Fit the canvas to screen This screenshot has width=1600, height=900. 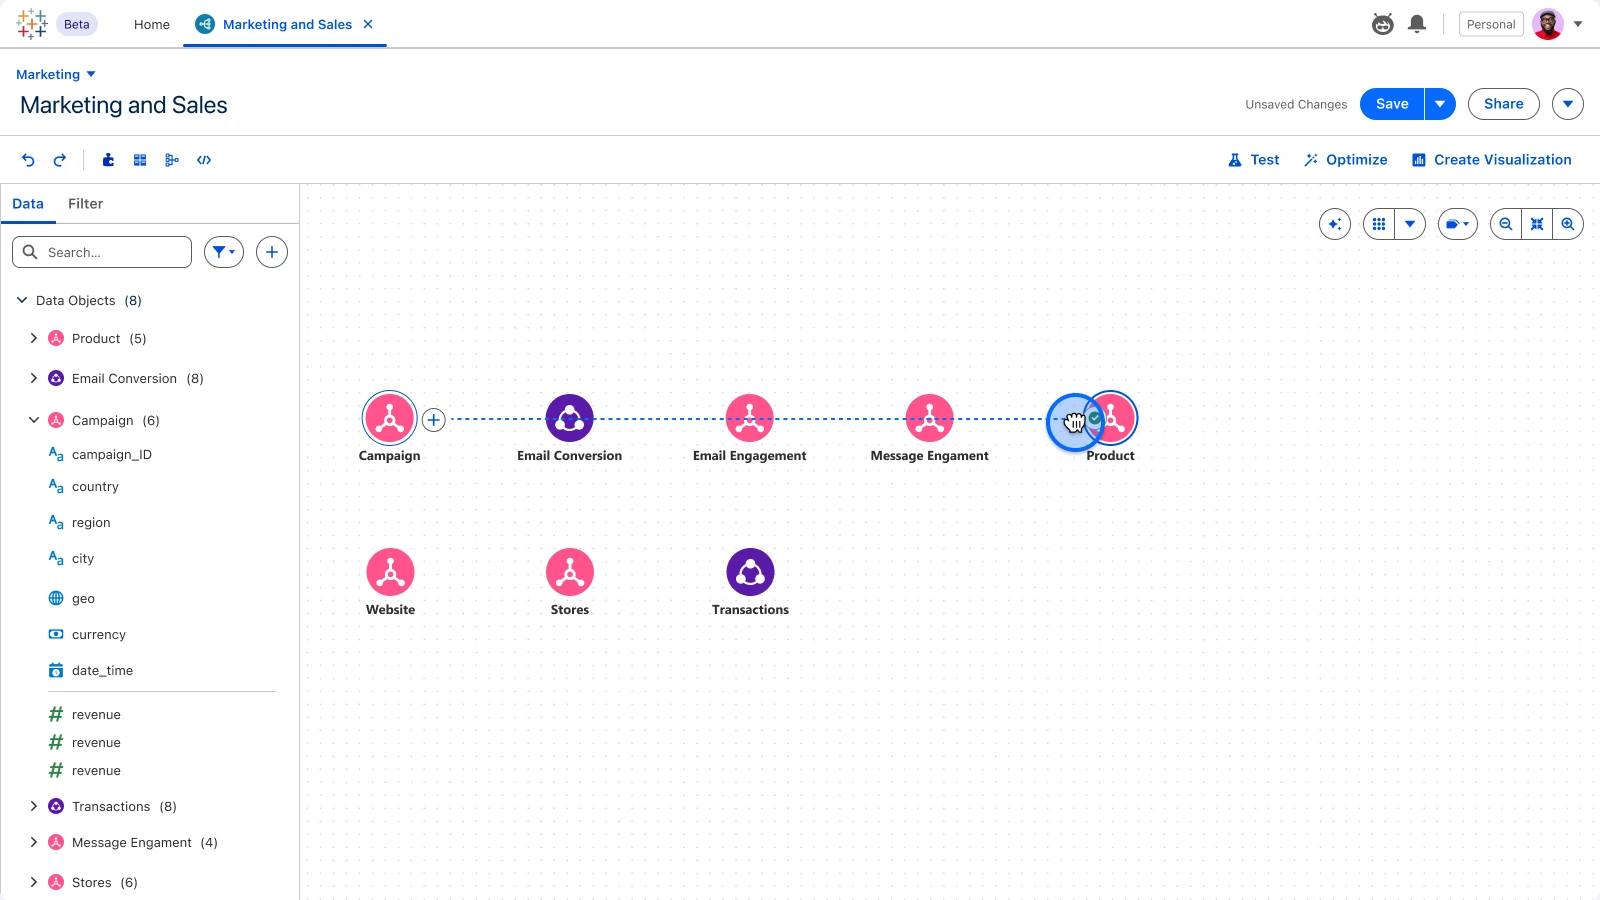coord(1537,224)
